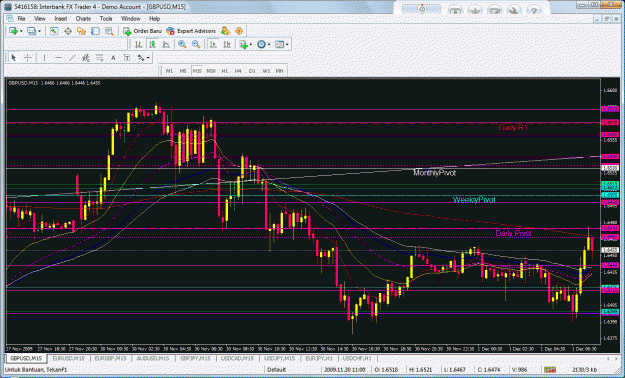Image resolution: width=625 pixels, height=378 pixels.
Task: Open the Templates icon
Action: [279, 45]
